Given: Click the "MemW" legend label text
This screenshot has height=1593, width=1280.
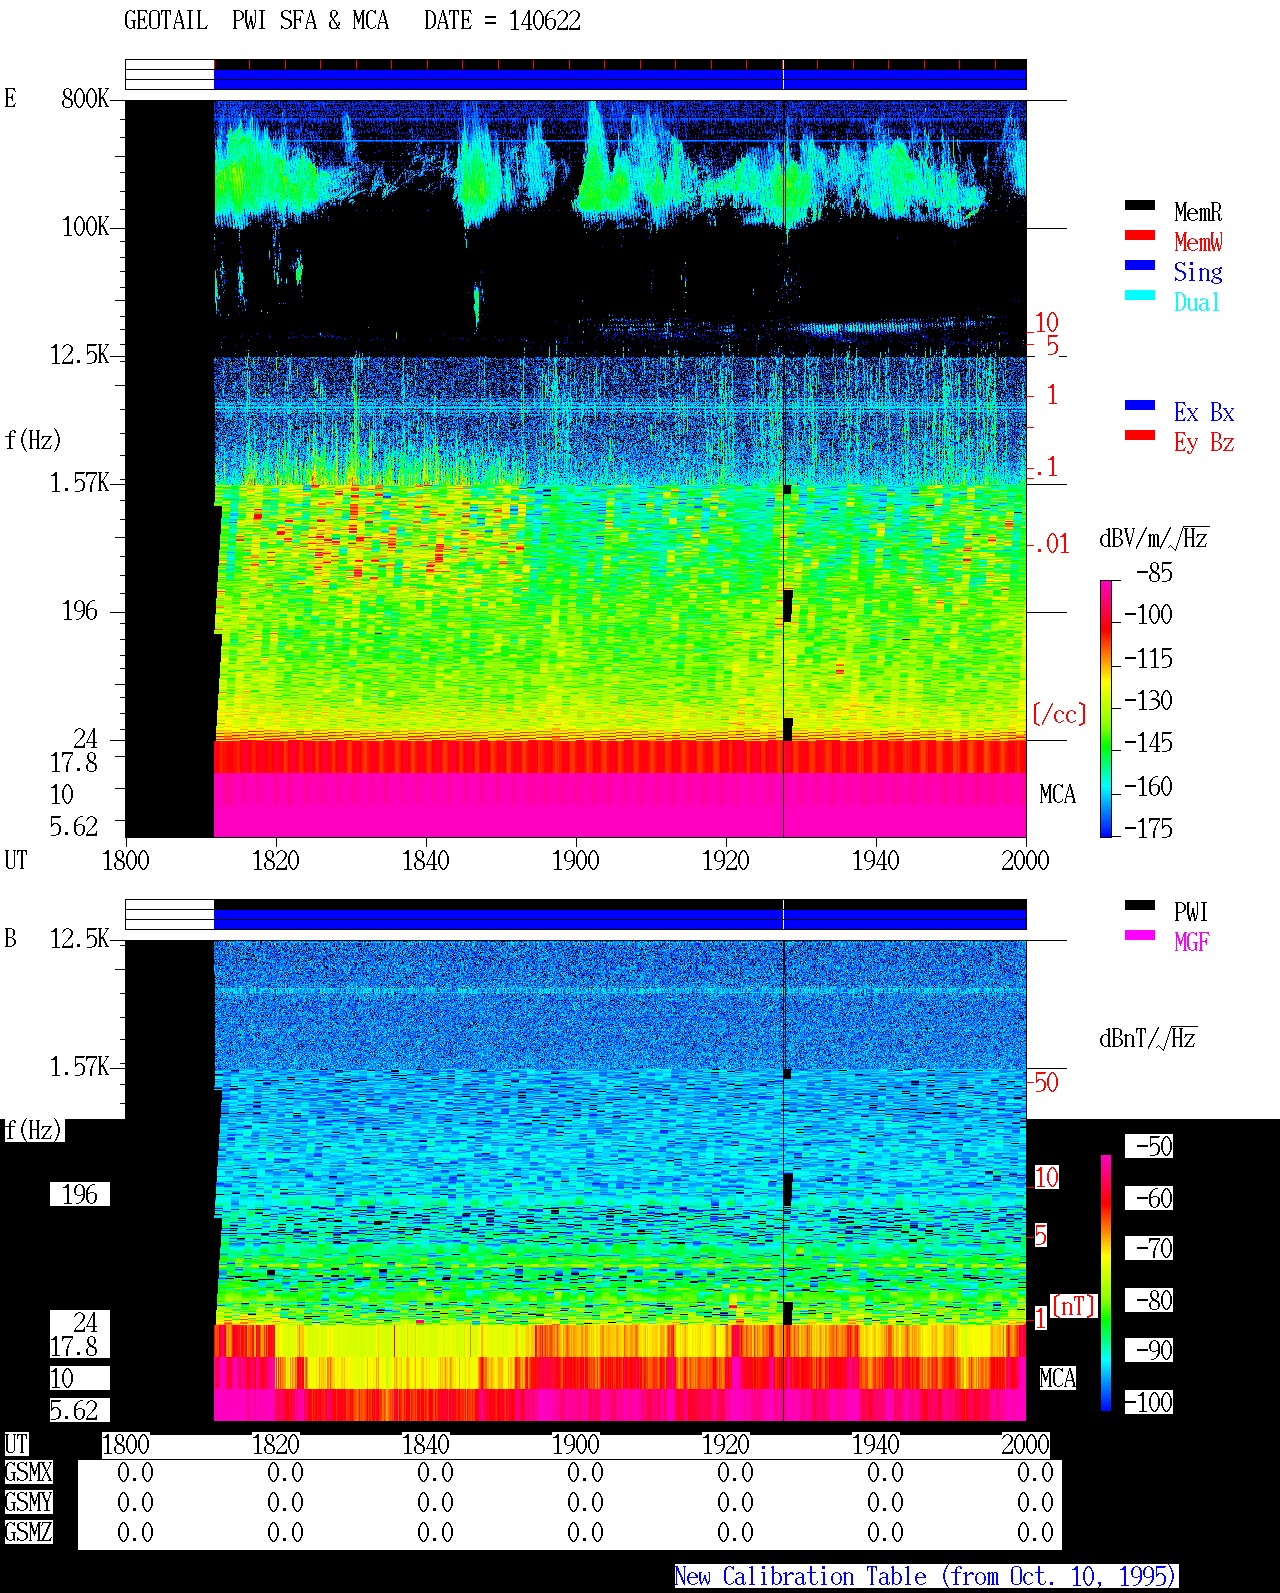Looking at the screenshot, I should [x=1198, y=242].
